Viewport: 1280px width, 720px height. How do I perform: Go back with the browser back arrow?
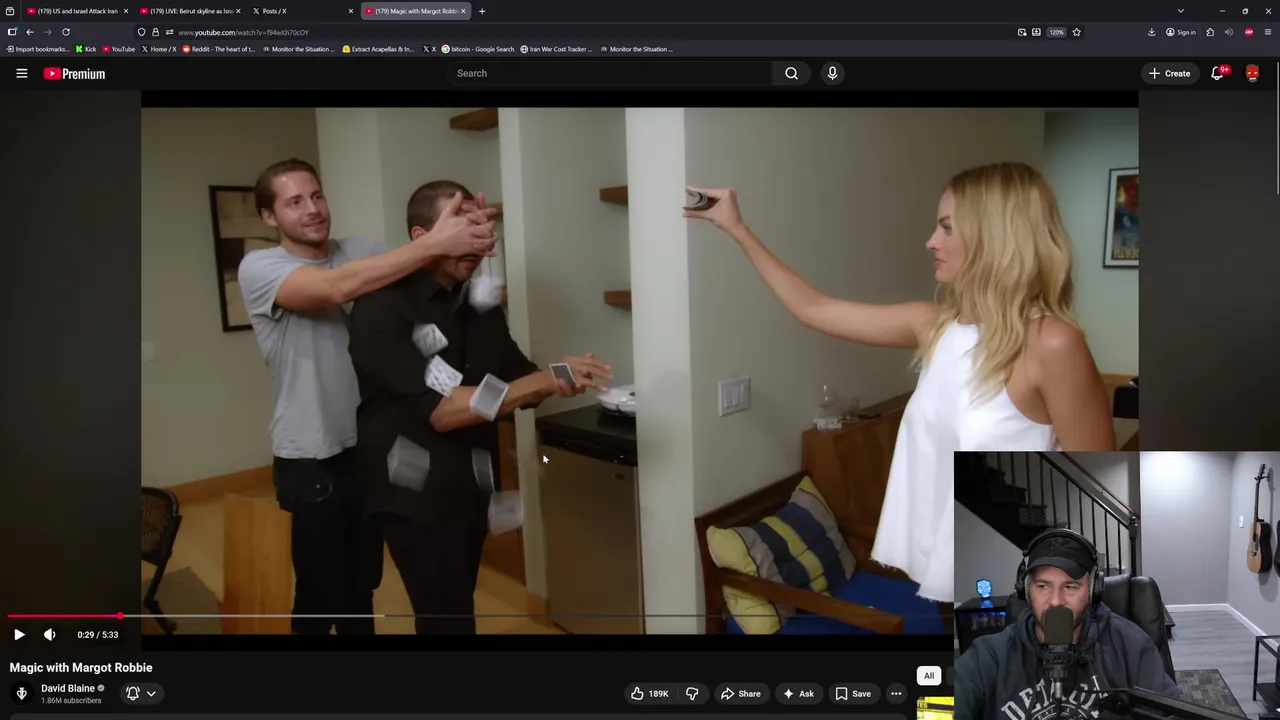tap(30, 32)
